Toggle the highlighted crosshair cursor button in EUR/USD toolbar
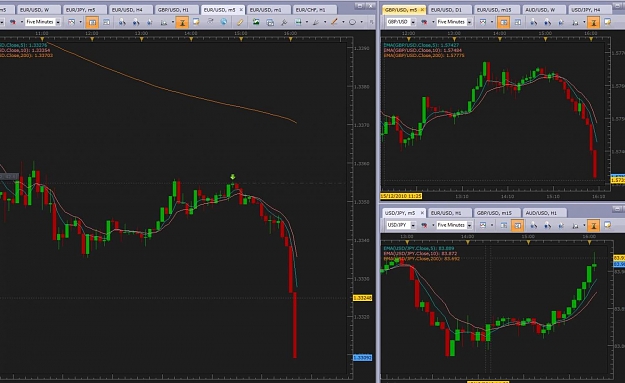625x383 pixels. click(182, 22)
